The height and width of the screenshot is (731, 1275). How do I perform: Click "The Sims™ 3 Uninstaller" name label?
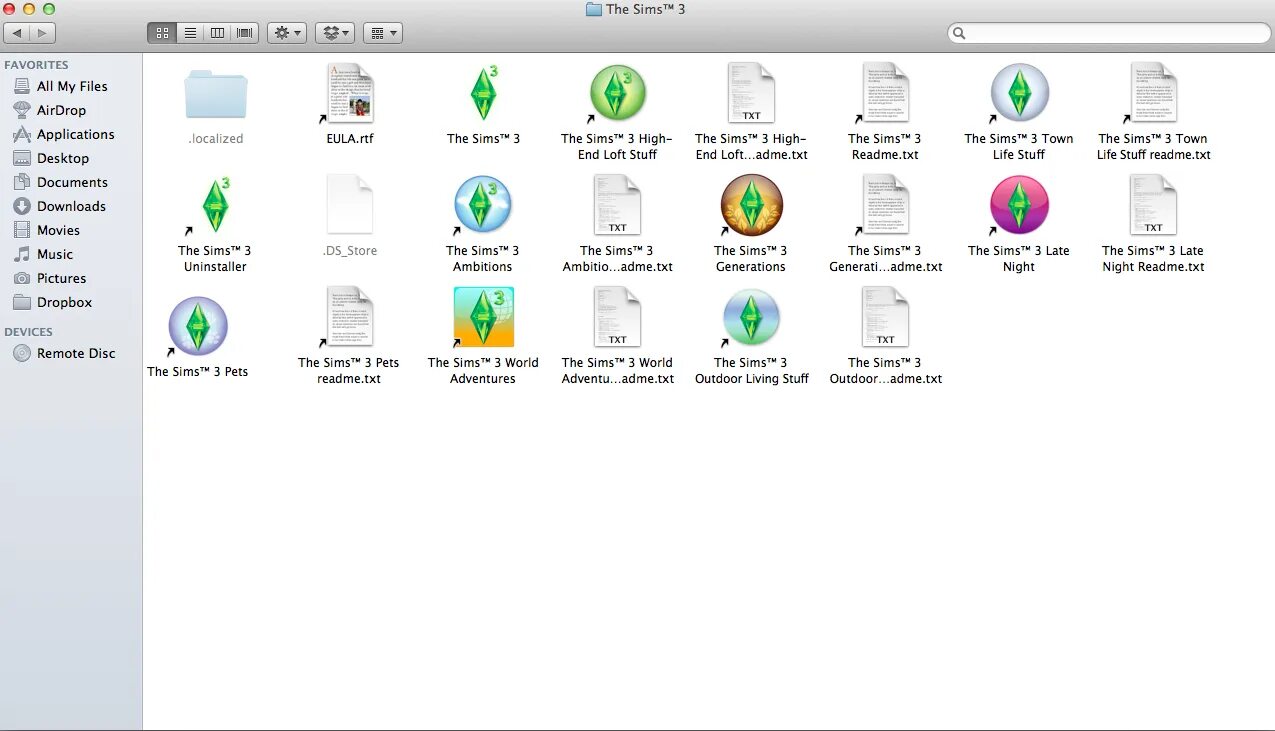tap(215, 259)
